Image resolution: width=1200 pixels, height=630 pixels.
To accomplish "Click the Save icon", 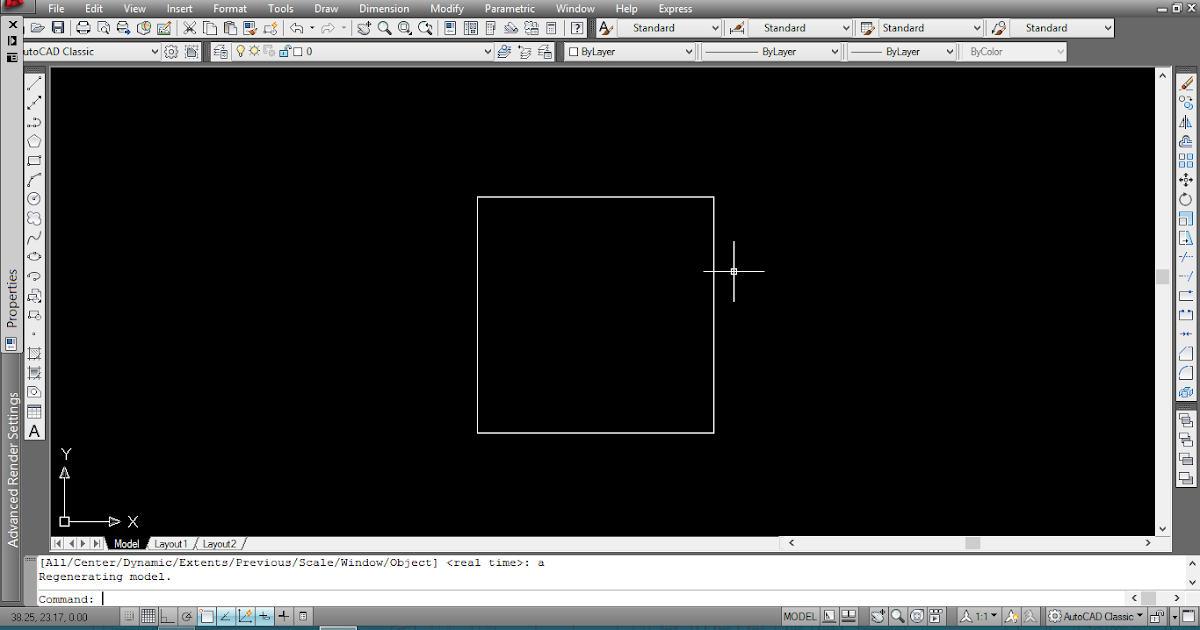I will tap(58, 28).
